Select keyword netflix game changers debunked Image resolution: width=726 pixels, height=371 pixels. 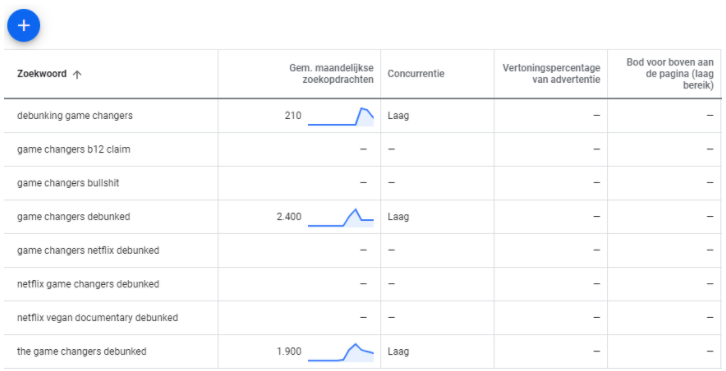tap(88, 284)
